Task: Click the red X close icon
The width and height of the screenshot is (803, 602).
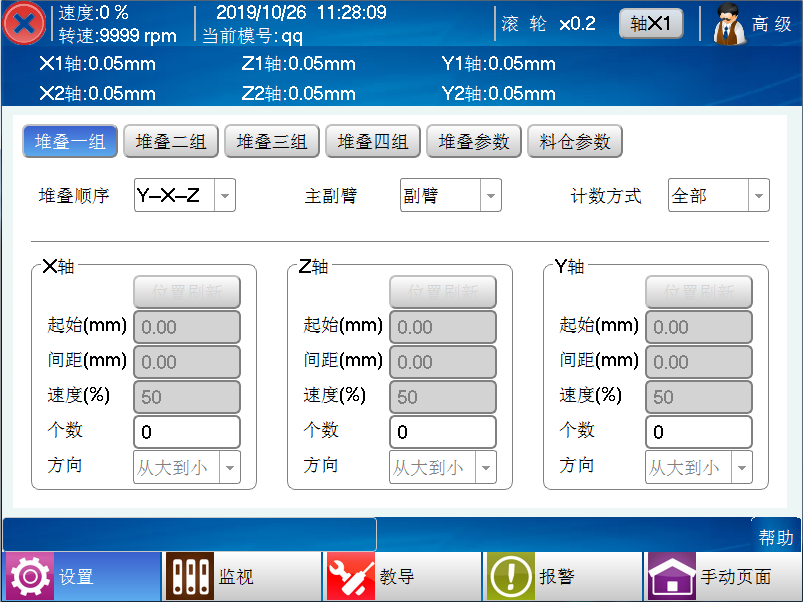Action: [x=23, y=24]
